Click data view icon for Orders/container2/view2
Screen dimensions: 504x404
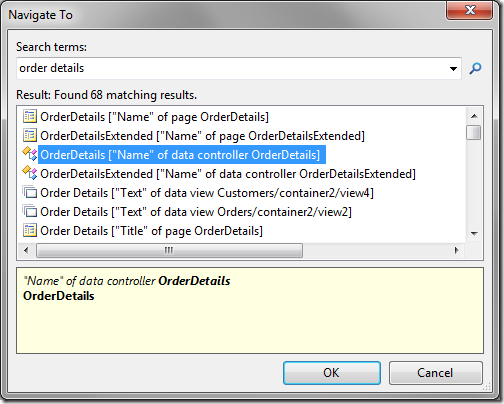(x=29, y=211)
